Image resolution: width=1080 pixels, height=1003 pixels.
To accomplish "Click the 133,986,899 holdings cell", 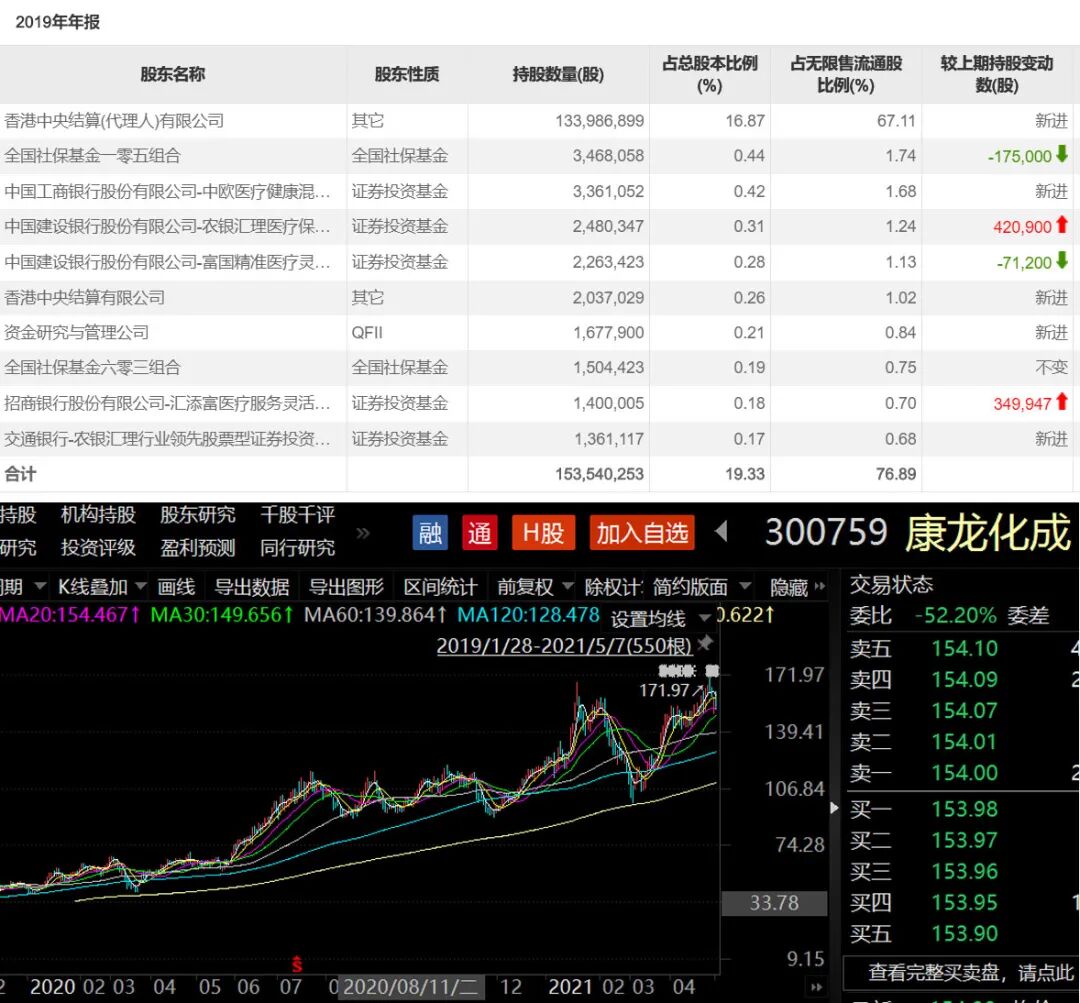I will coord(599,121).
